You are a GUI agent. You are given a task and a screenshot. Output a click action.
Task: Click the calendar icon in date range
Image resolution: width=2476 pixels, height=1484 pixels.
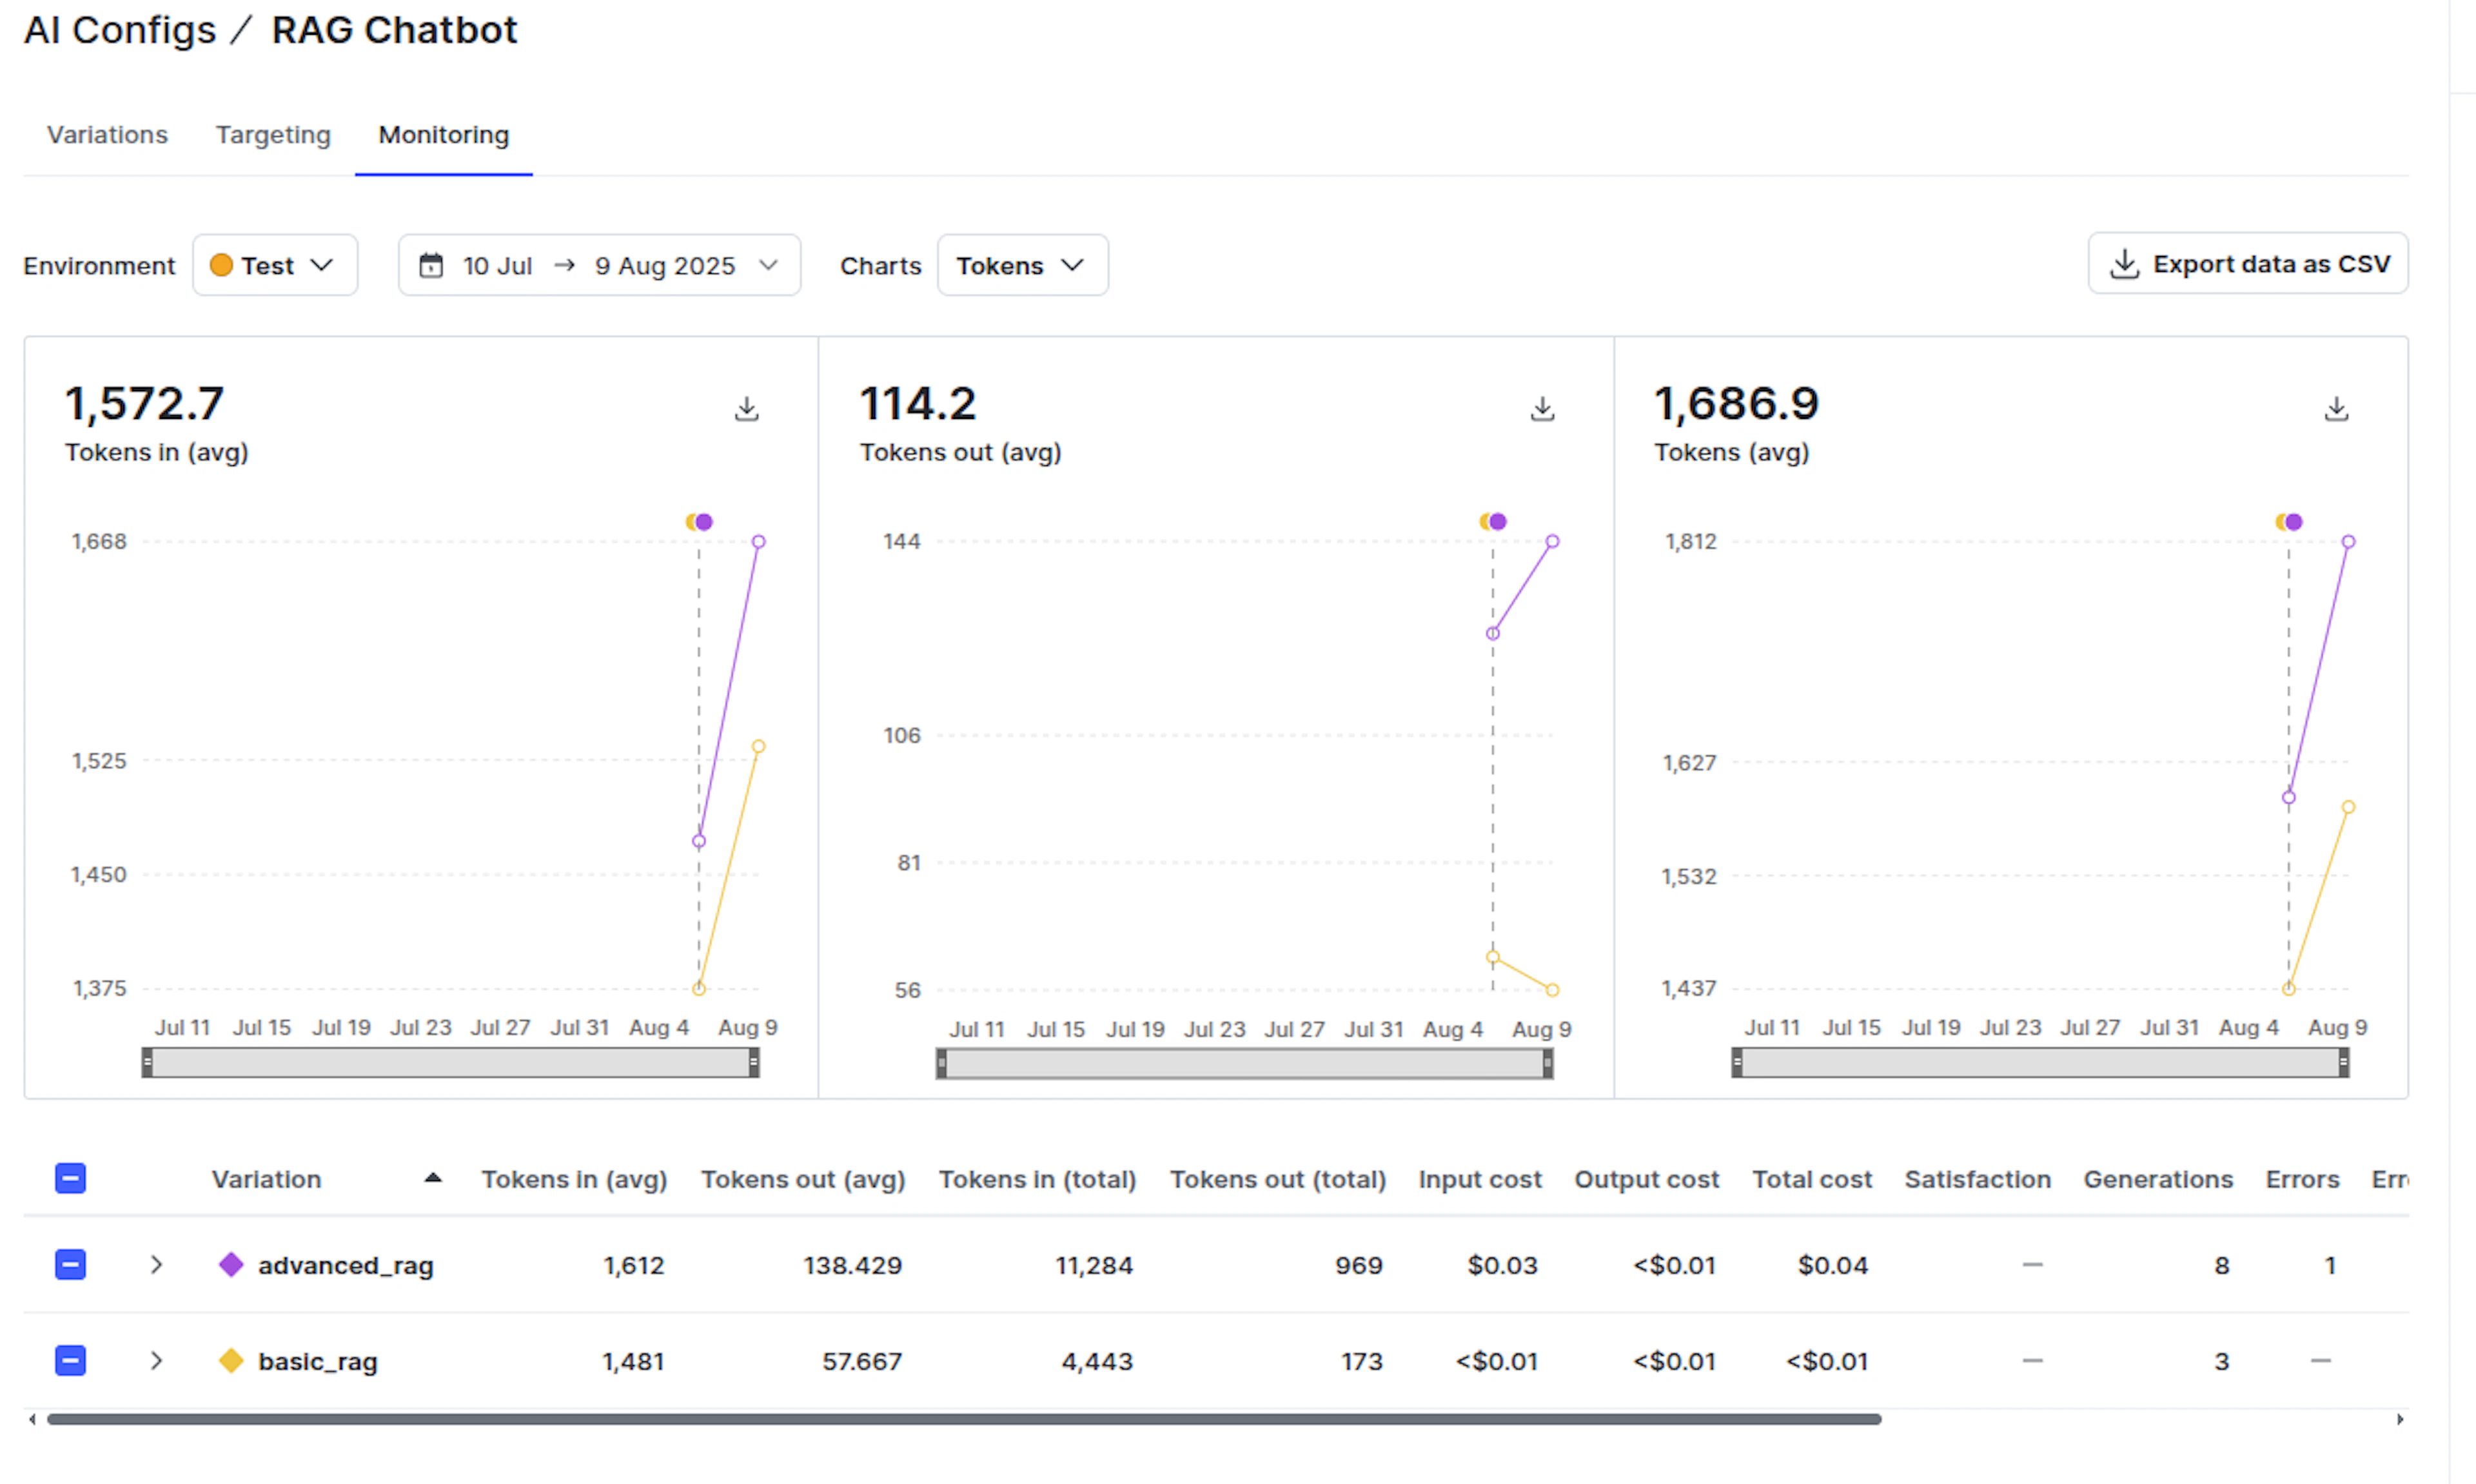click(x=431, y=266)
